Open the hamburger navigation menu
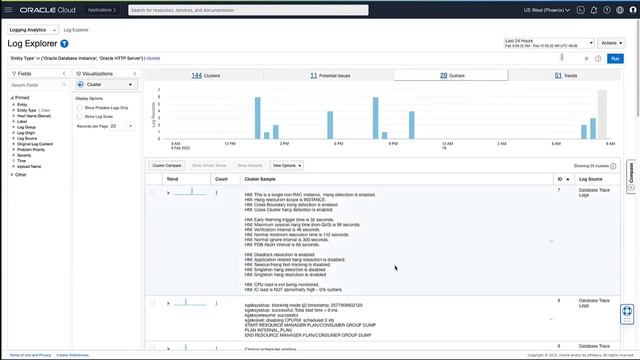This screenshot has width=640, height=360. click(9, 9)
